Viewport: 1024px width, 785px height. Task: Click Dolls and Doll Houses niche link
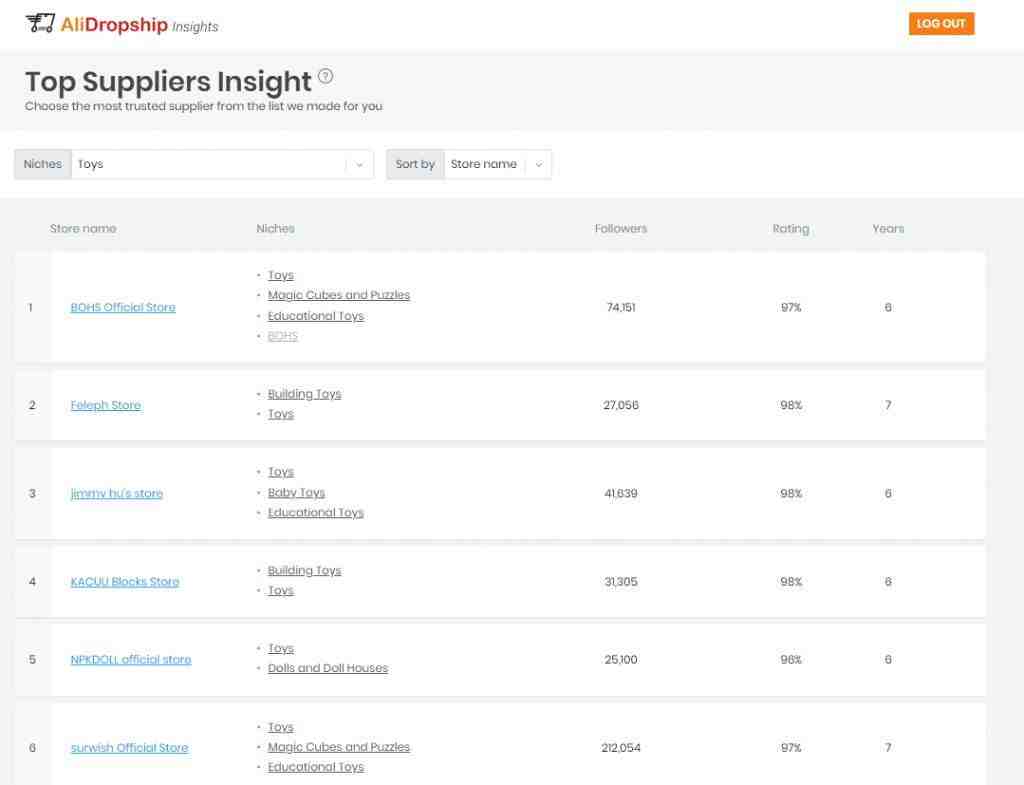coord(328,667)
